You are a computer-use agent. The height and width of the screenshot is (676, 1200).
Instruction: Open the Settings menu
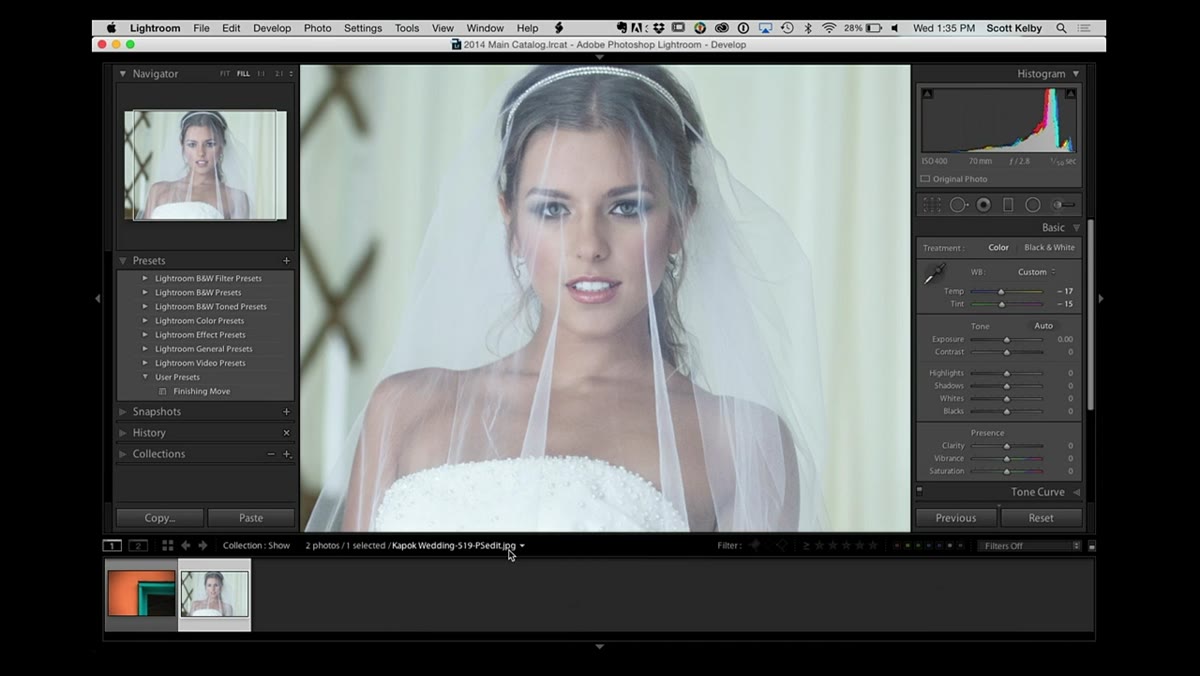(363, 28)
